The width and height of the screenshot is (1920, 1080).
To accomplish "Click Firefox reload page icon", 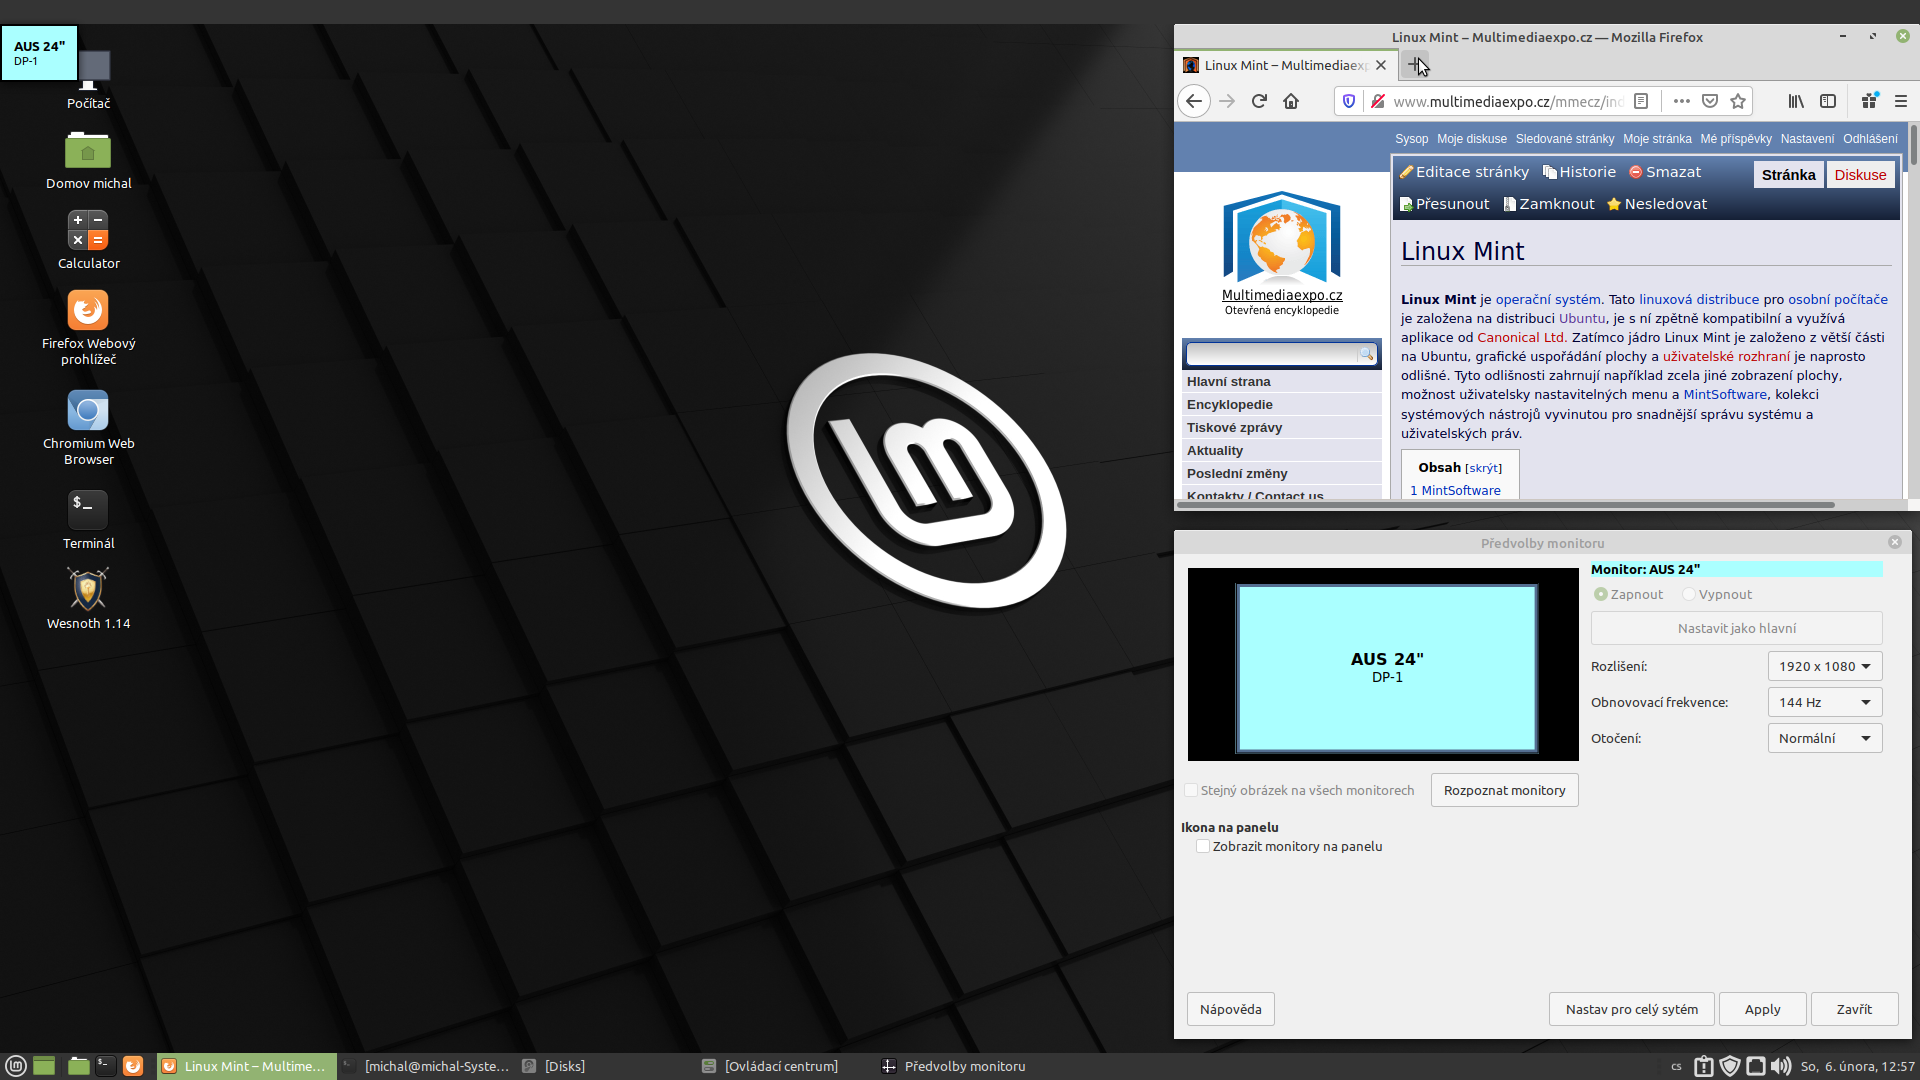I will pyautogui.click(x=1259, y=101).
